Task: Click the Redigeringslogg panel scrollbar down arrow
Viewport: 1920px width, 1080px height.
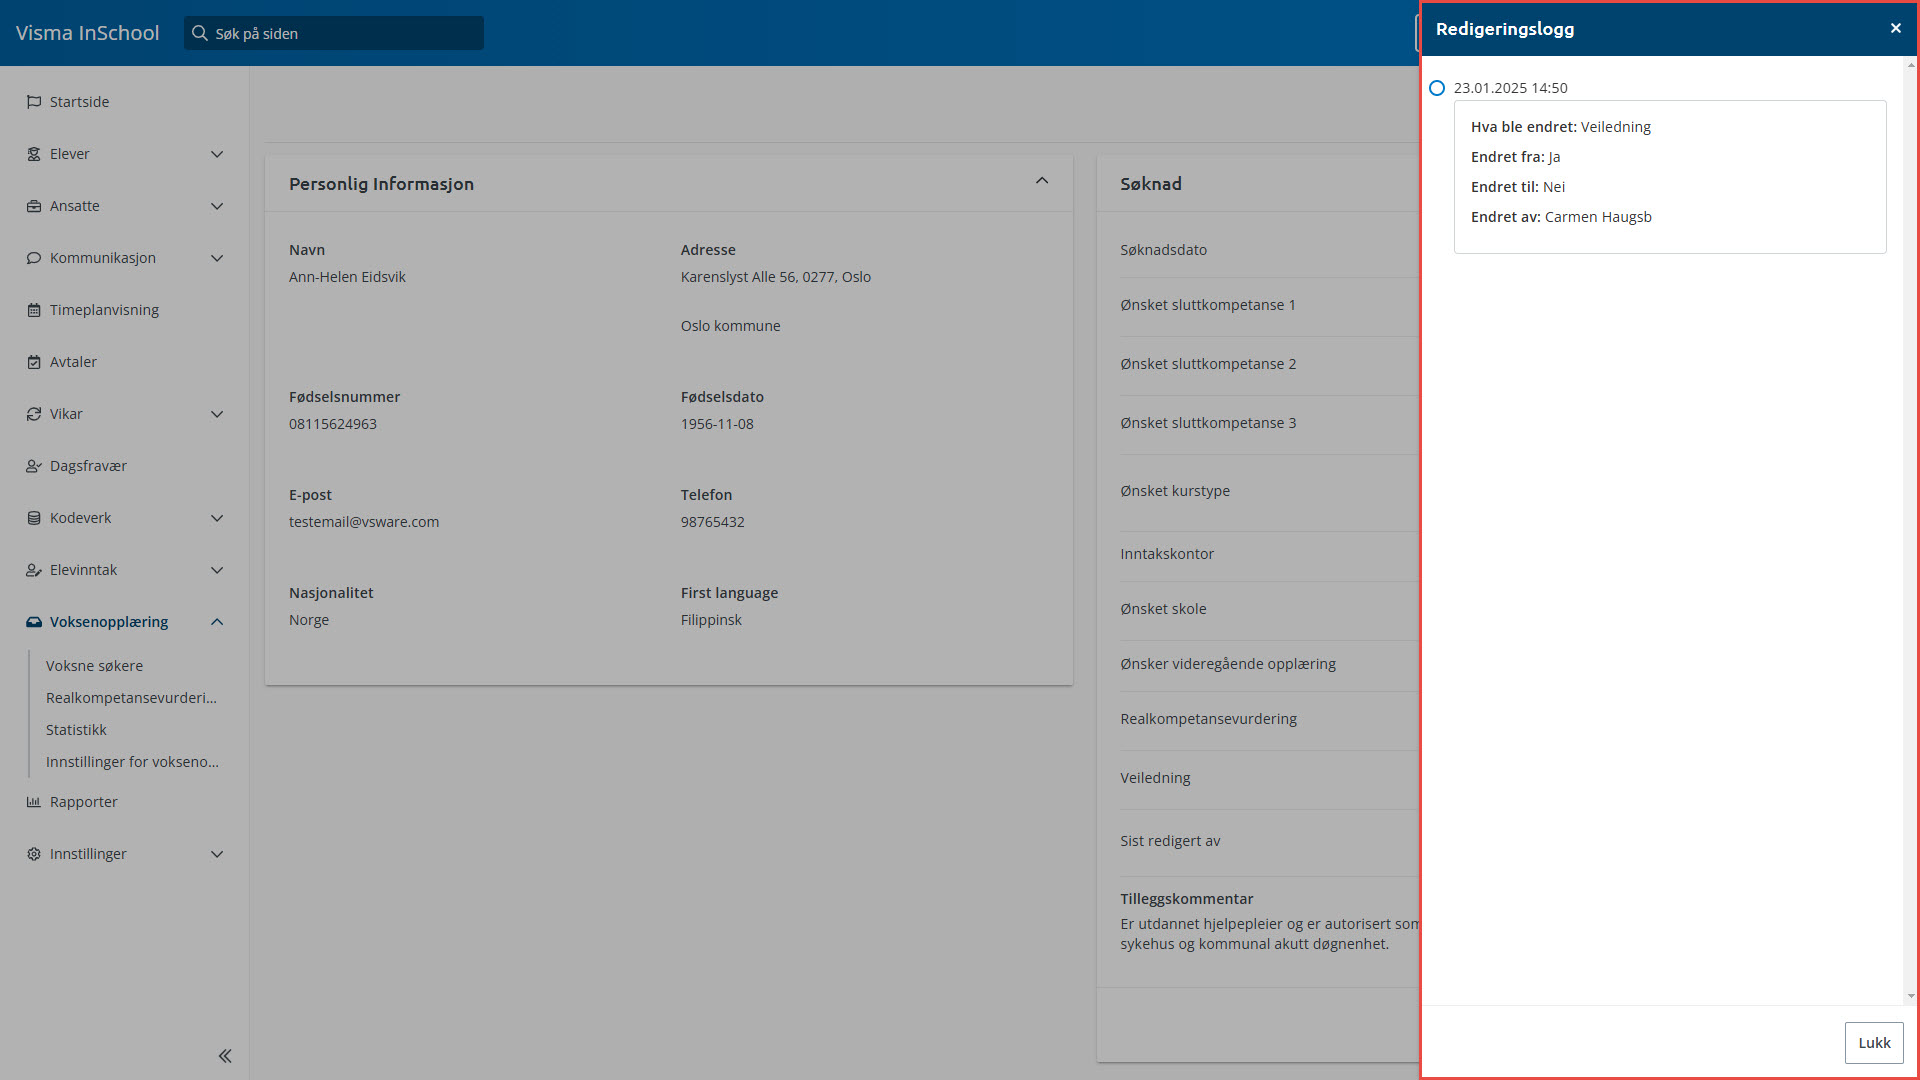Action: pos(1911,996)
